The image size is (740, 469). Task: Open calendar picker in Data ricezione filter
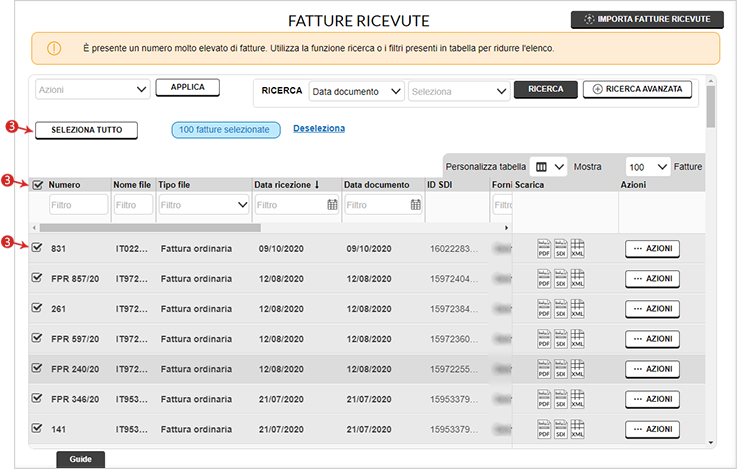[x=332, y=205]
